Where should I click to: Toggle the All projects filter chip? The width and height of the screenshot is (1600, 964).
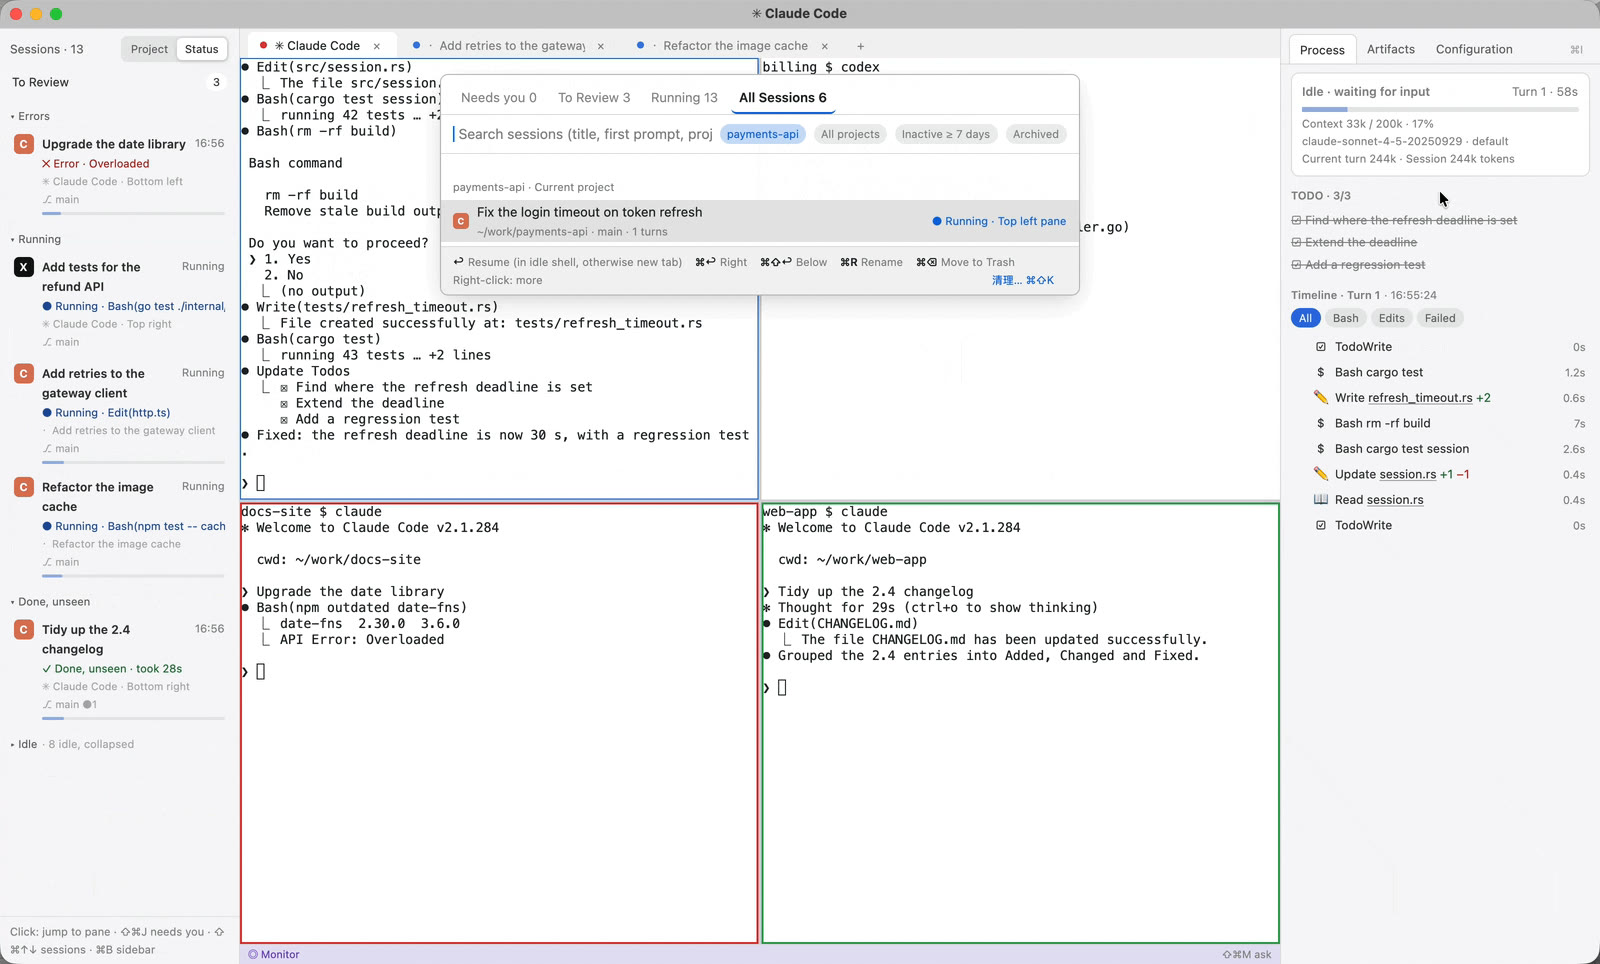[850, 134]
